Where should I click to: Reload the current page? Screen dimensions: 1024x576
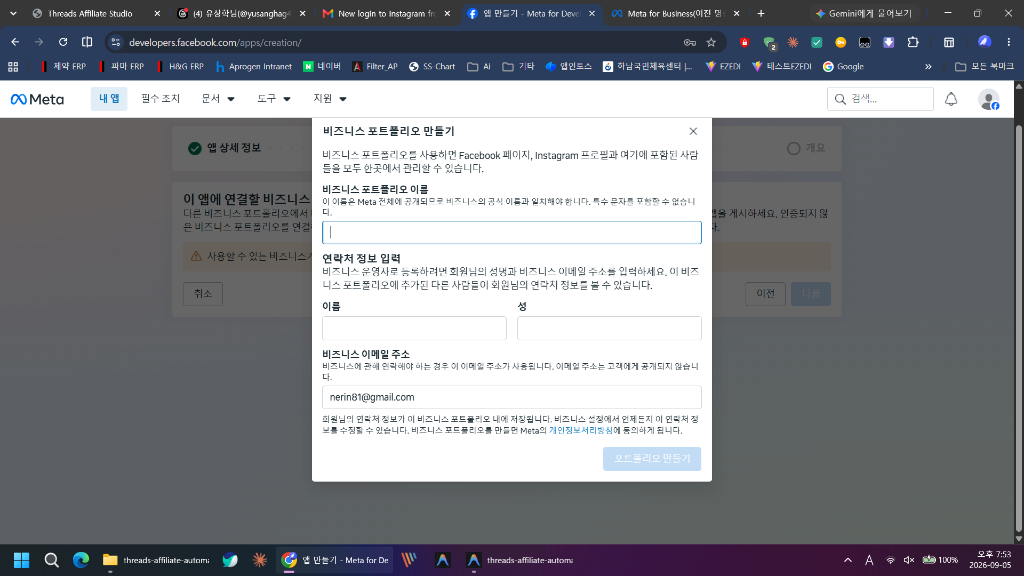click(x=63, y=42)
